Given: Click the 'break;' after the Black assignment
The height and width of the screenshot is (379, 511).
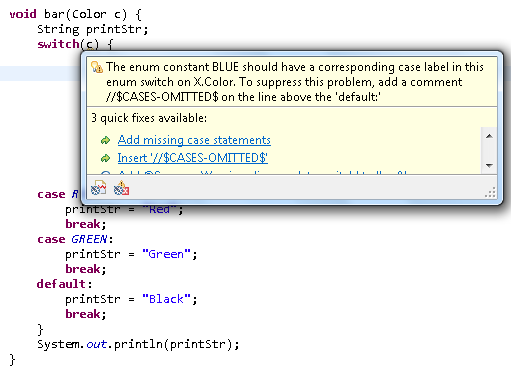Looking at the screenshot, I should coord(86,314).
